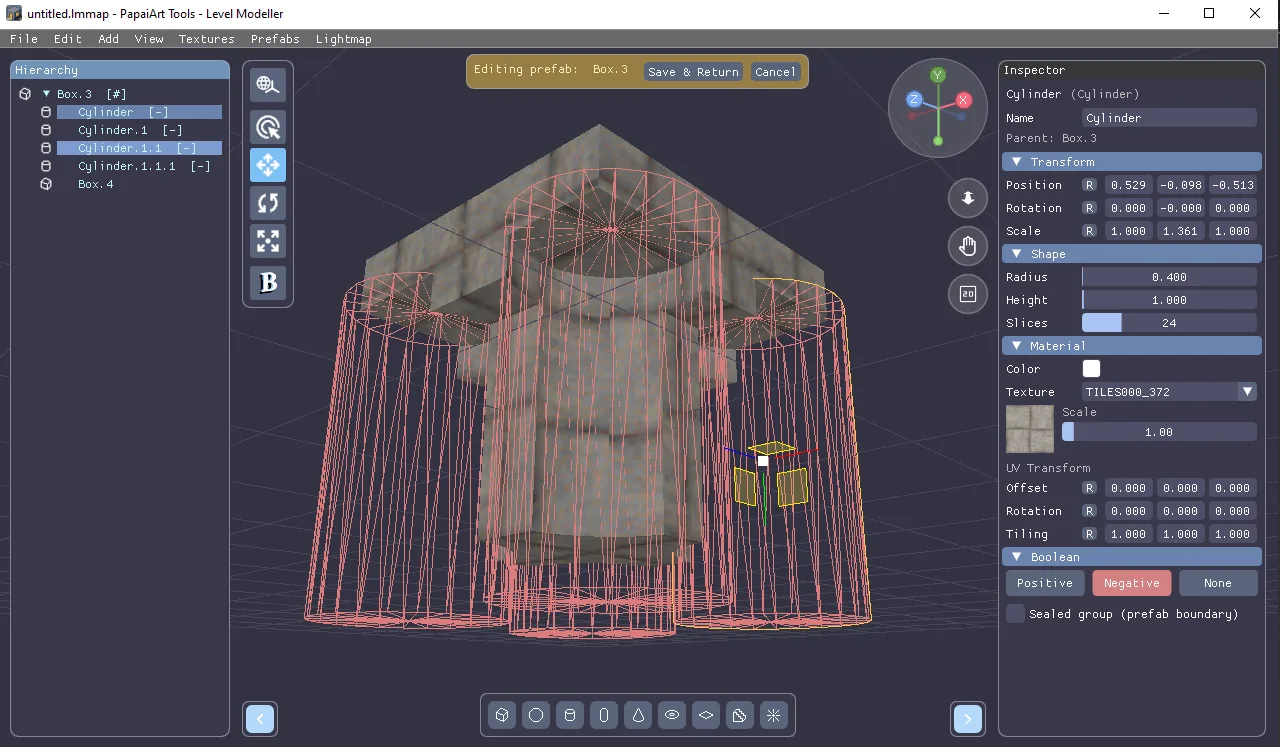Add a capsule primitive
The image size is (1280, 747).
click(604, 715)
